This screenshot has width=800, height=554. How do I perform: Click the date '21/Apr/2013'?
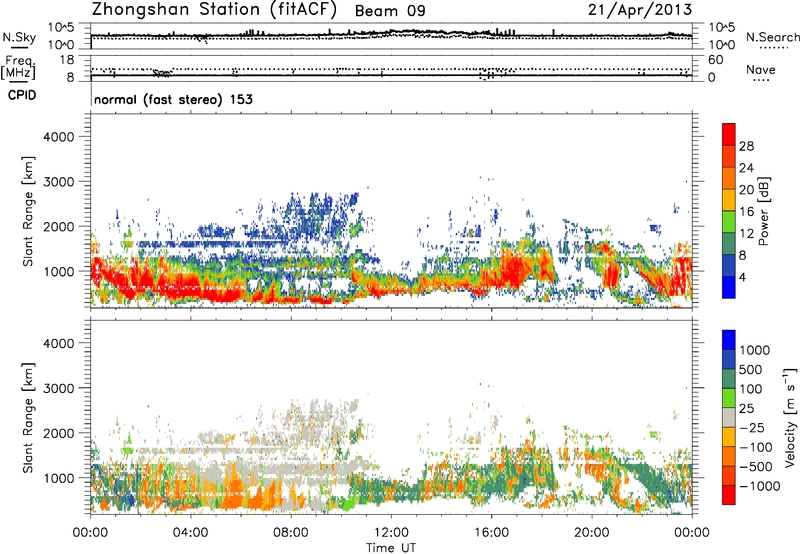click(x=640, y=10)
